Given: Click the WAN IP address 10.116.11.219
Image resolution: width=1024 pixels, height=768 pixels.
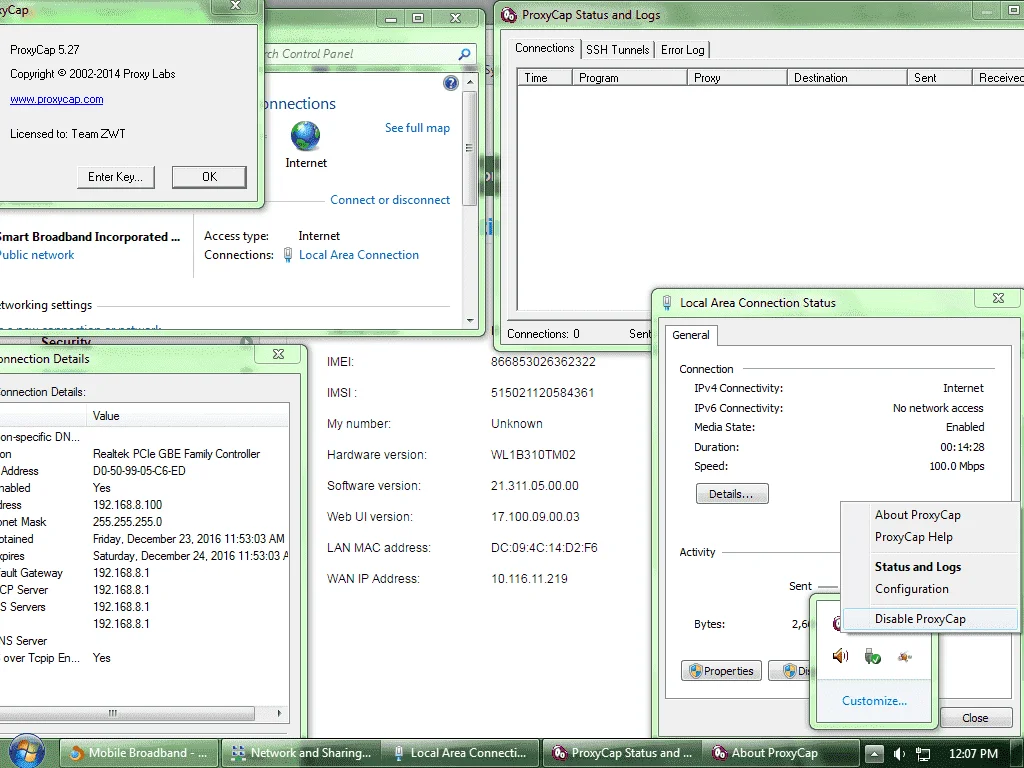Looking at the screenshot, I should (529, 579).
